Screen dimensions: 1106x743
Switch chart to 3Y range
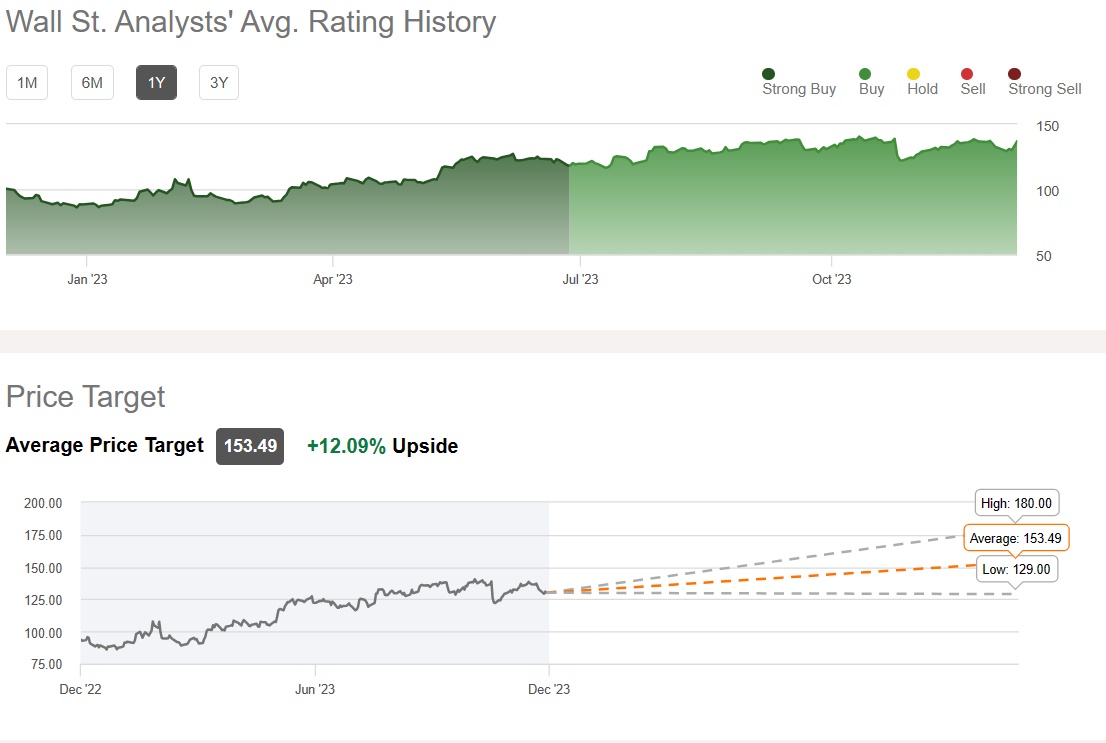(x=219, y=83)
